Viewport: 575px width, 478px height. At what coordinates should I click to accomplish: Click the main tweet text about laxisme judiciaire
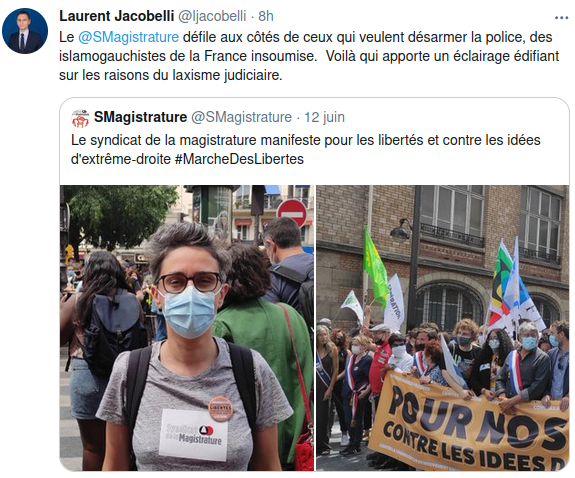pyautogui.click(x=309, y=56)
